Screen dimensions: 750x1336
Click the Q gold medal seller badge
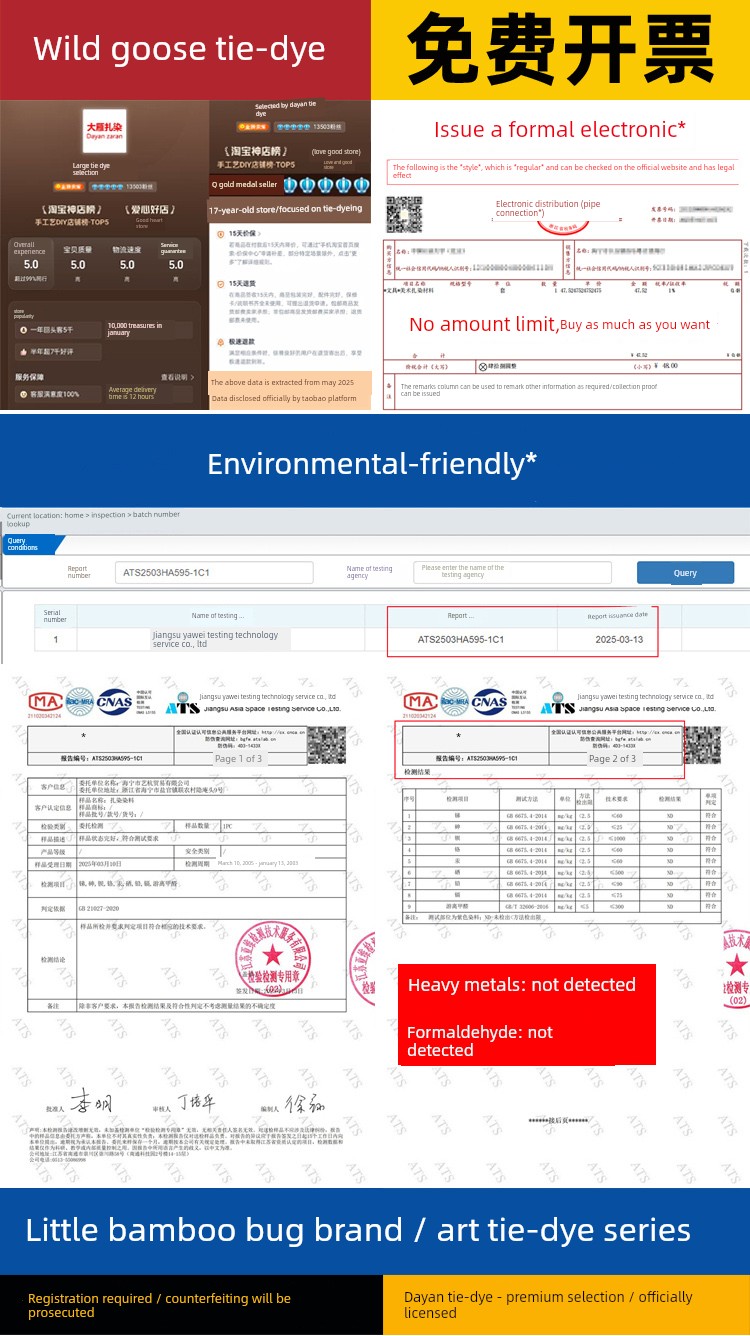pos(245,184)
